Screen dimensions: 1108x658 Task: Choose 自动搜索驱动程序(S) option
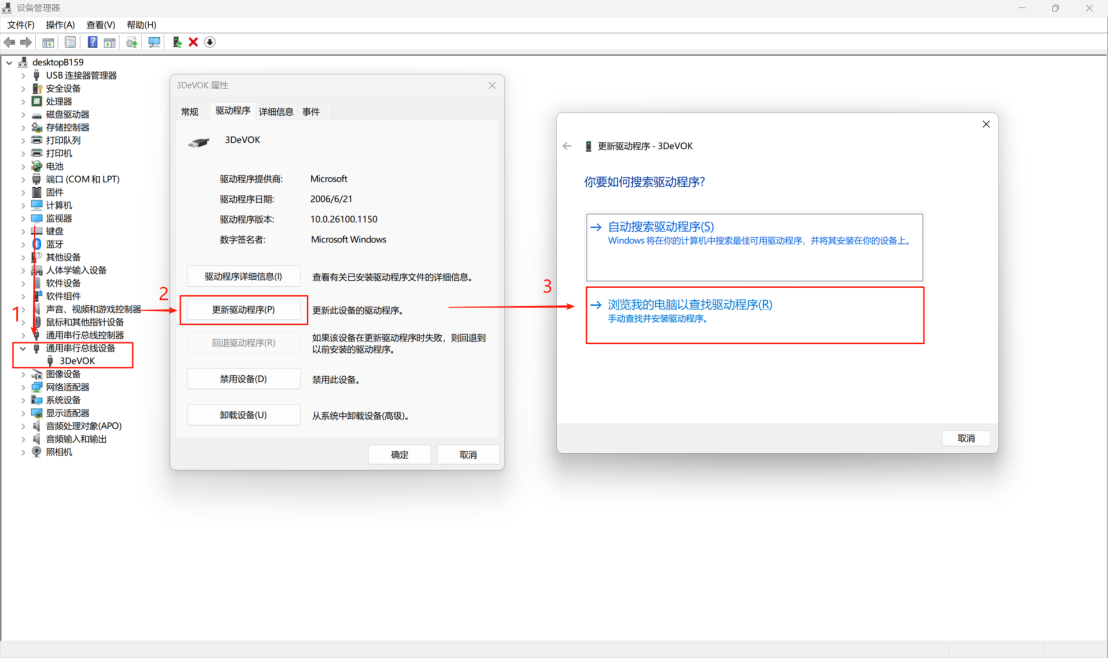click(x=755, y=247)
